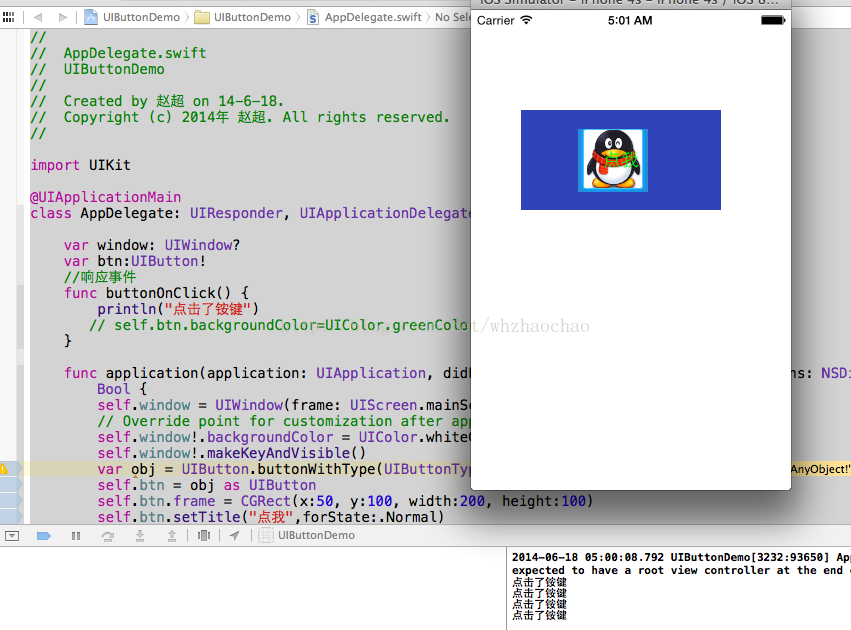Viewport: 851px width, 630px height.
Task: Click 'var window: UIWindow?' line
Action: pyautogui.click(x=151, y=245)
